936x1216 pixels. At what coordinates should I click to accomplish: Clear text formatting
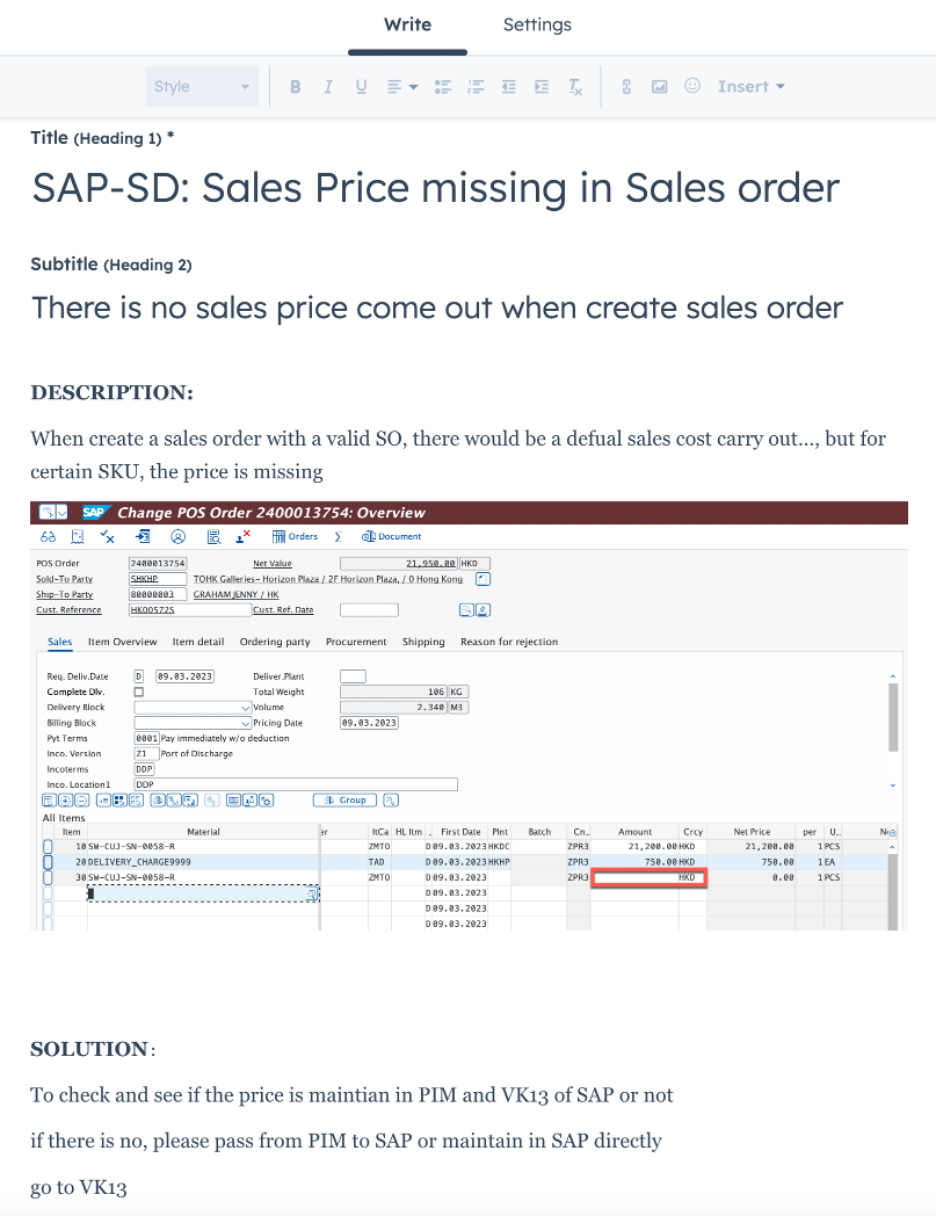[x=575, y=87]
